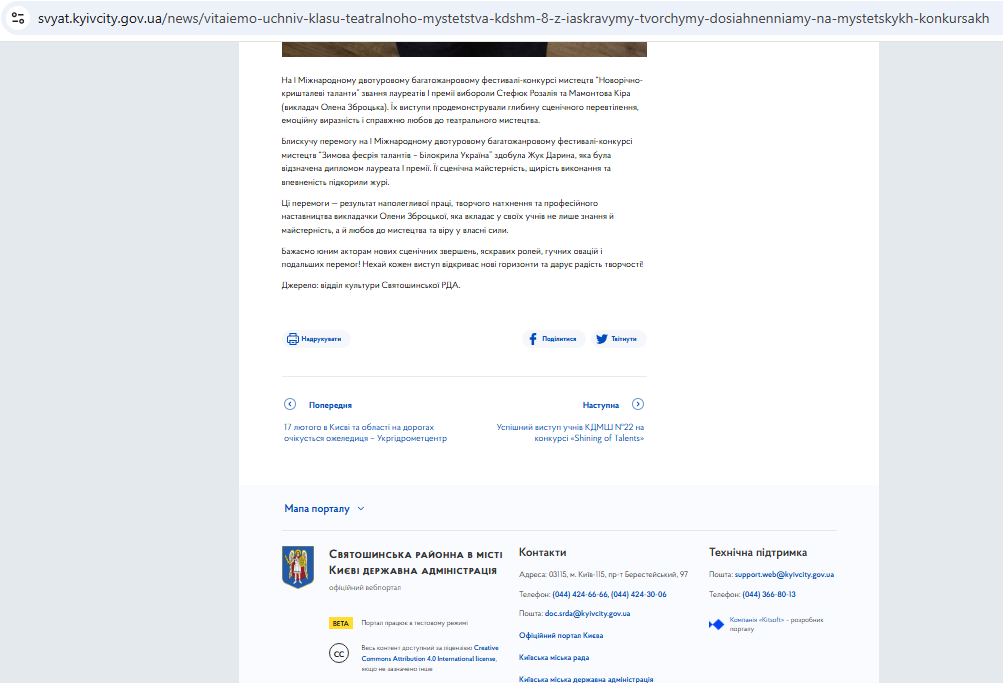
Task: Open site information icon in address bar
Action: tap(18, 18)
